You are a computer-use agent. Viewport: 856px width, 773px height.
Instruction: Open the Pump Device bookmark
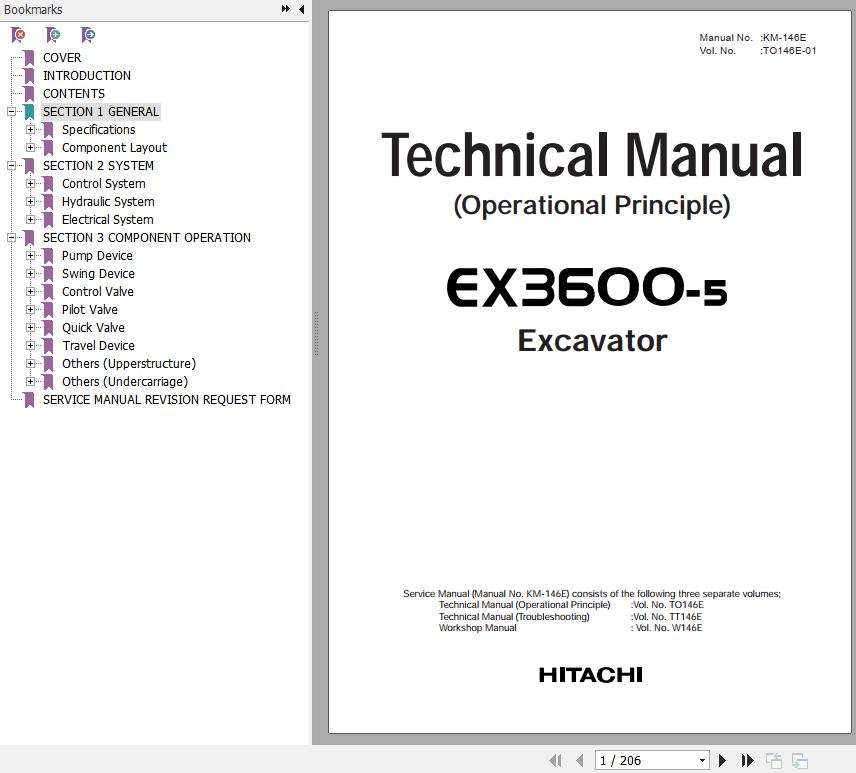97,256
